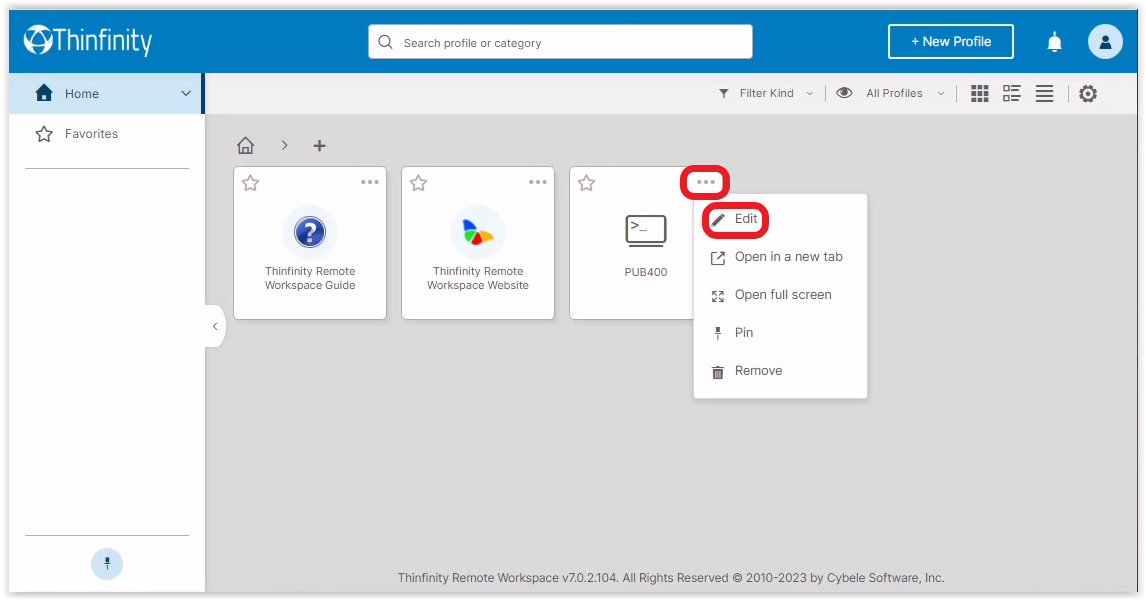Go to home folder in breadcrumb

[246, 145]
